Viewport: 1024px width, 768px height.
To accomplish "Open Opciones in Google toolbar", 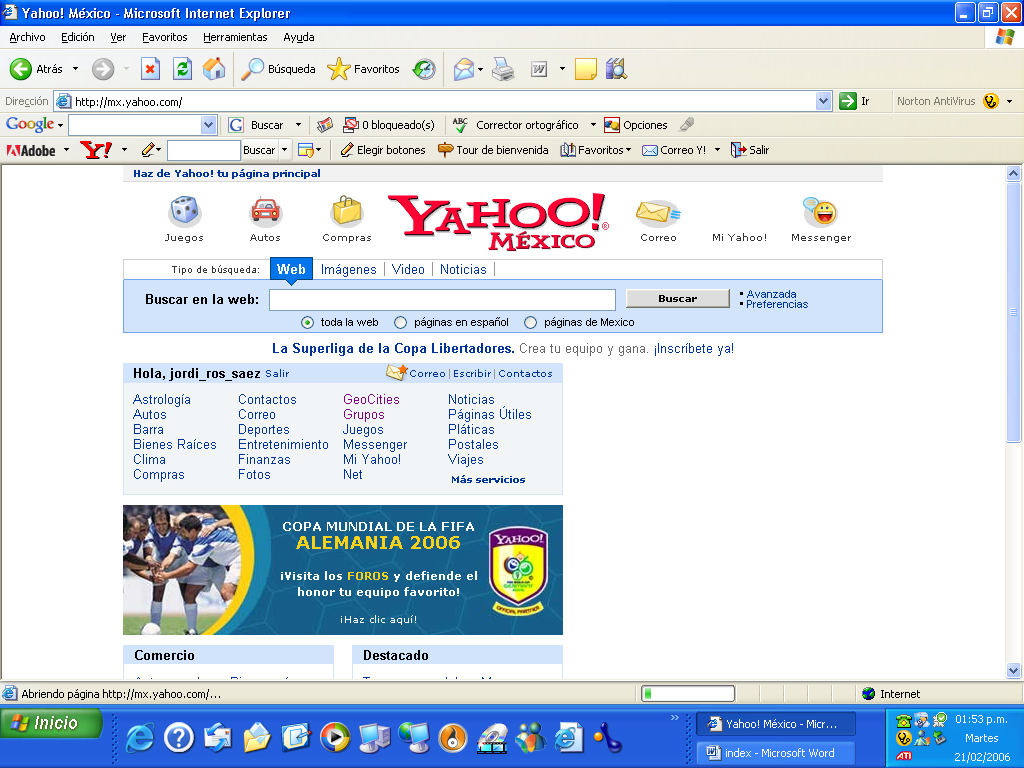I will [635, 125].
